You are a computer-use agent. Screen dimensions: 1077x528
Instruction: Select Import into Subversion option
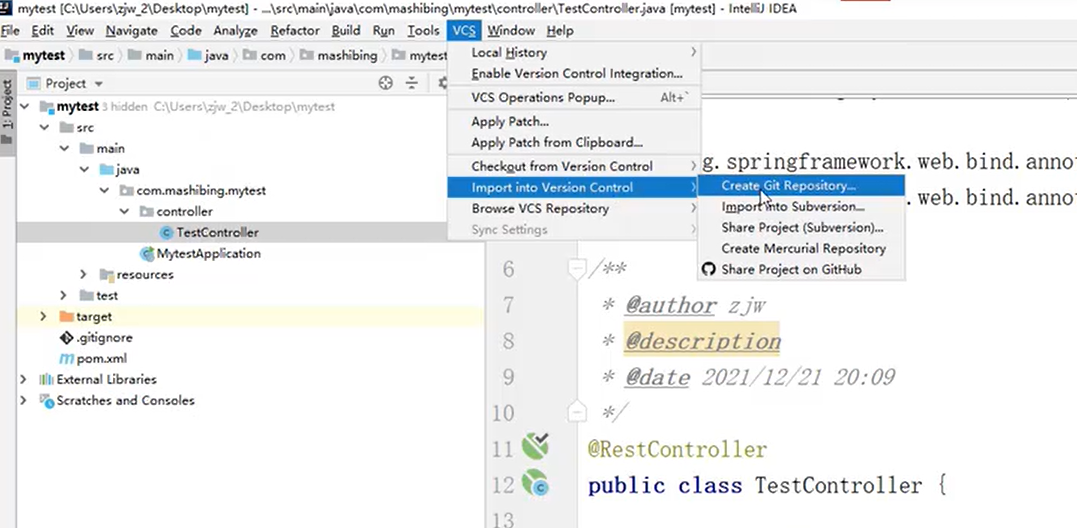click(801, 207)
